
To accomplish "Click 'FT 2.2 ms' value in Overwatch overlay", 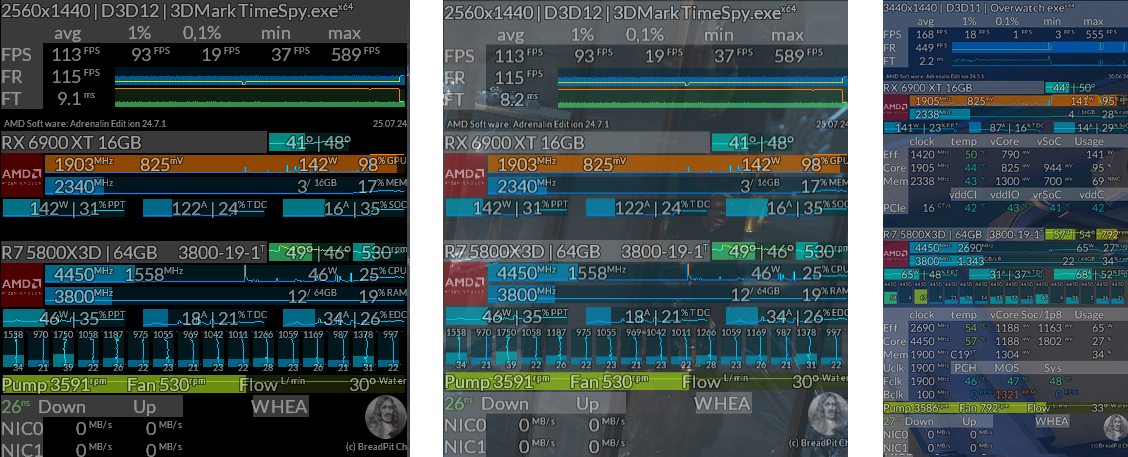I will click(x=930, y=61).
